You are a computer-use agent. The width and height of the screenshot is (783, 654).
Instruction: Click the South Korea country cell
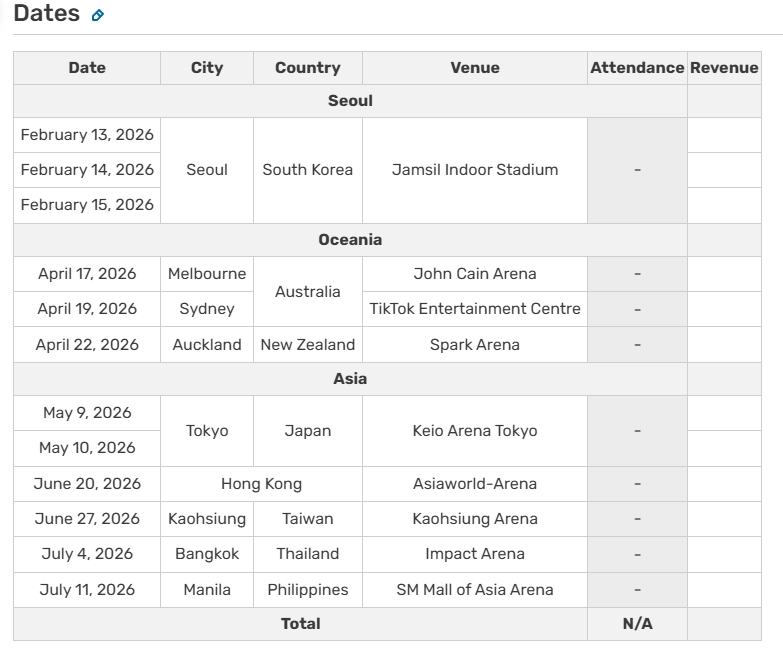tap(308, 170)
